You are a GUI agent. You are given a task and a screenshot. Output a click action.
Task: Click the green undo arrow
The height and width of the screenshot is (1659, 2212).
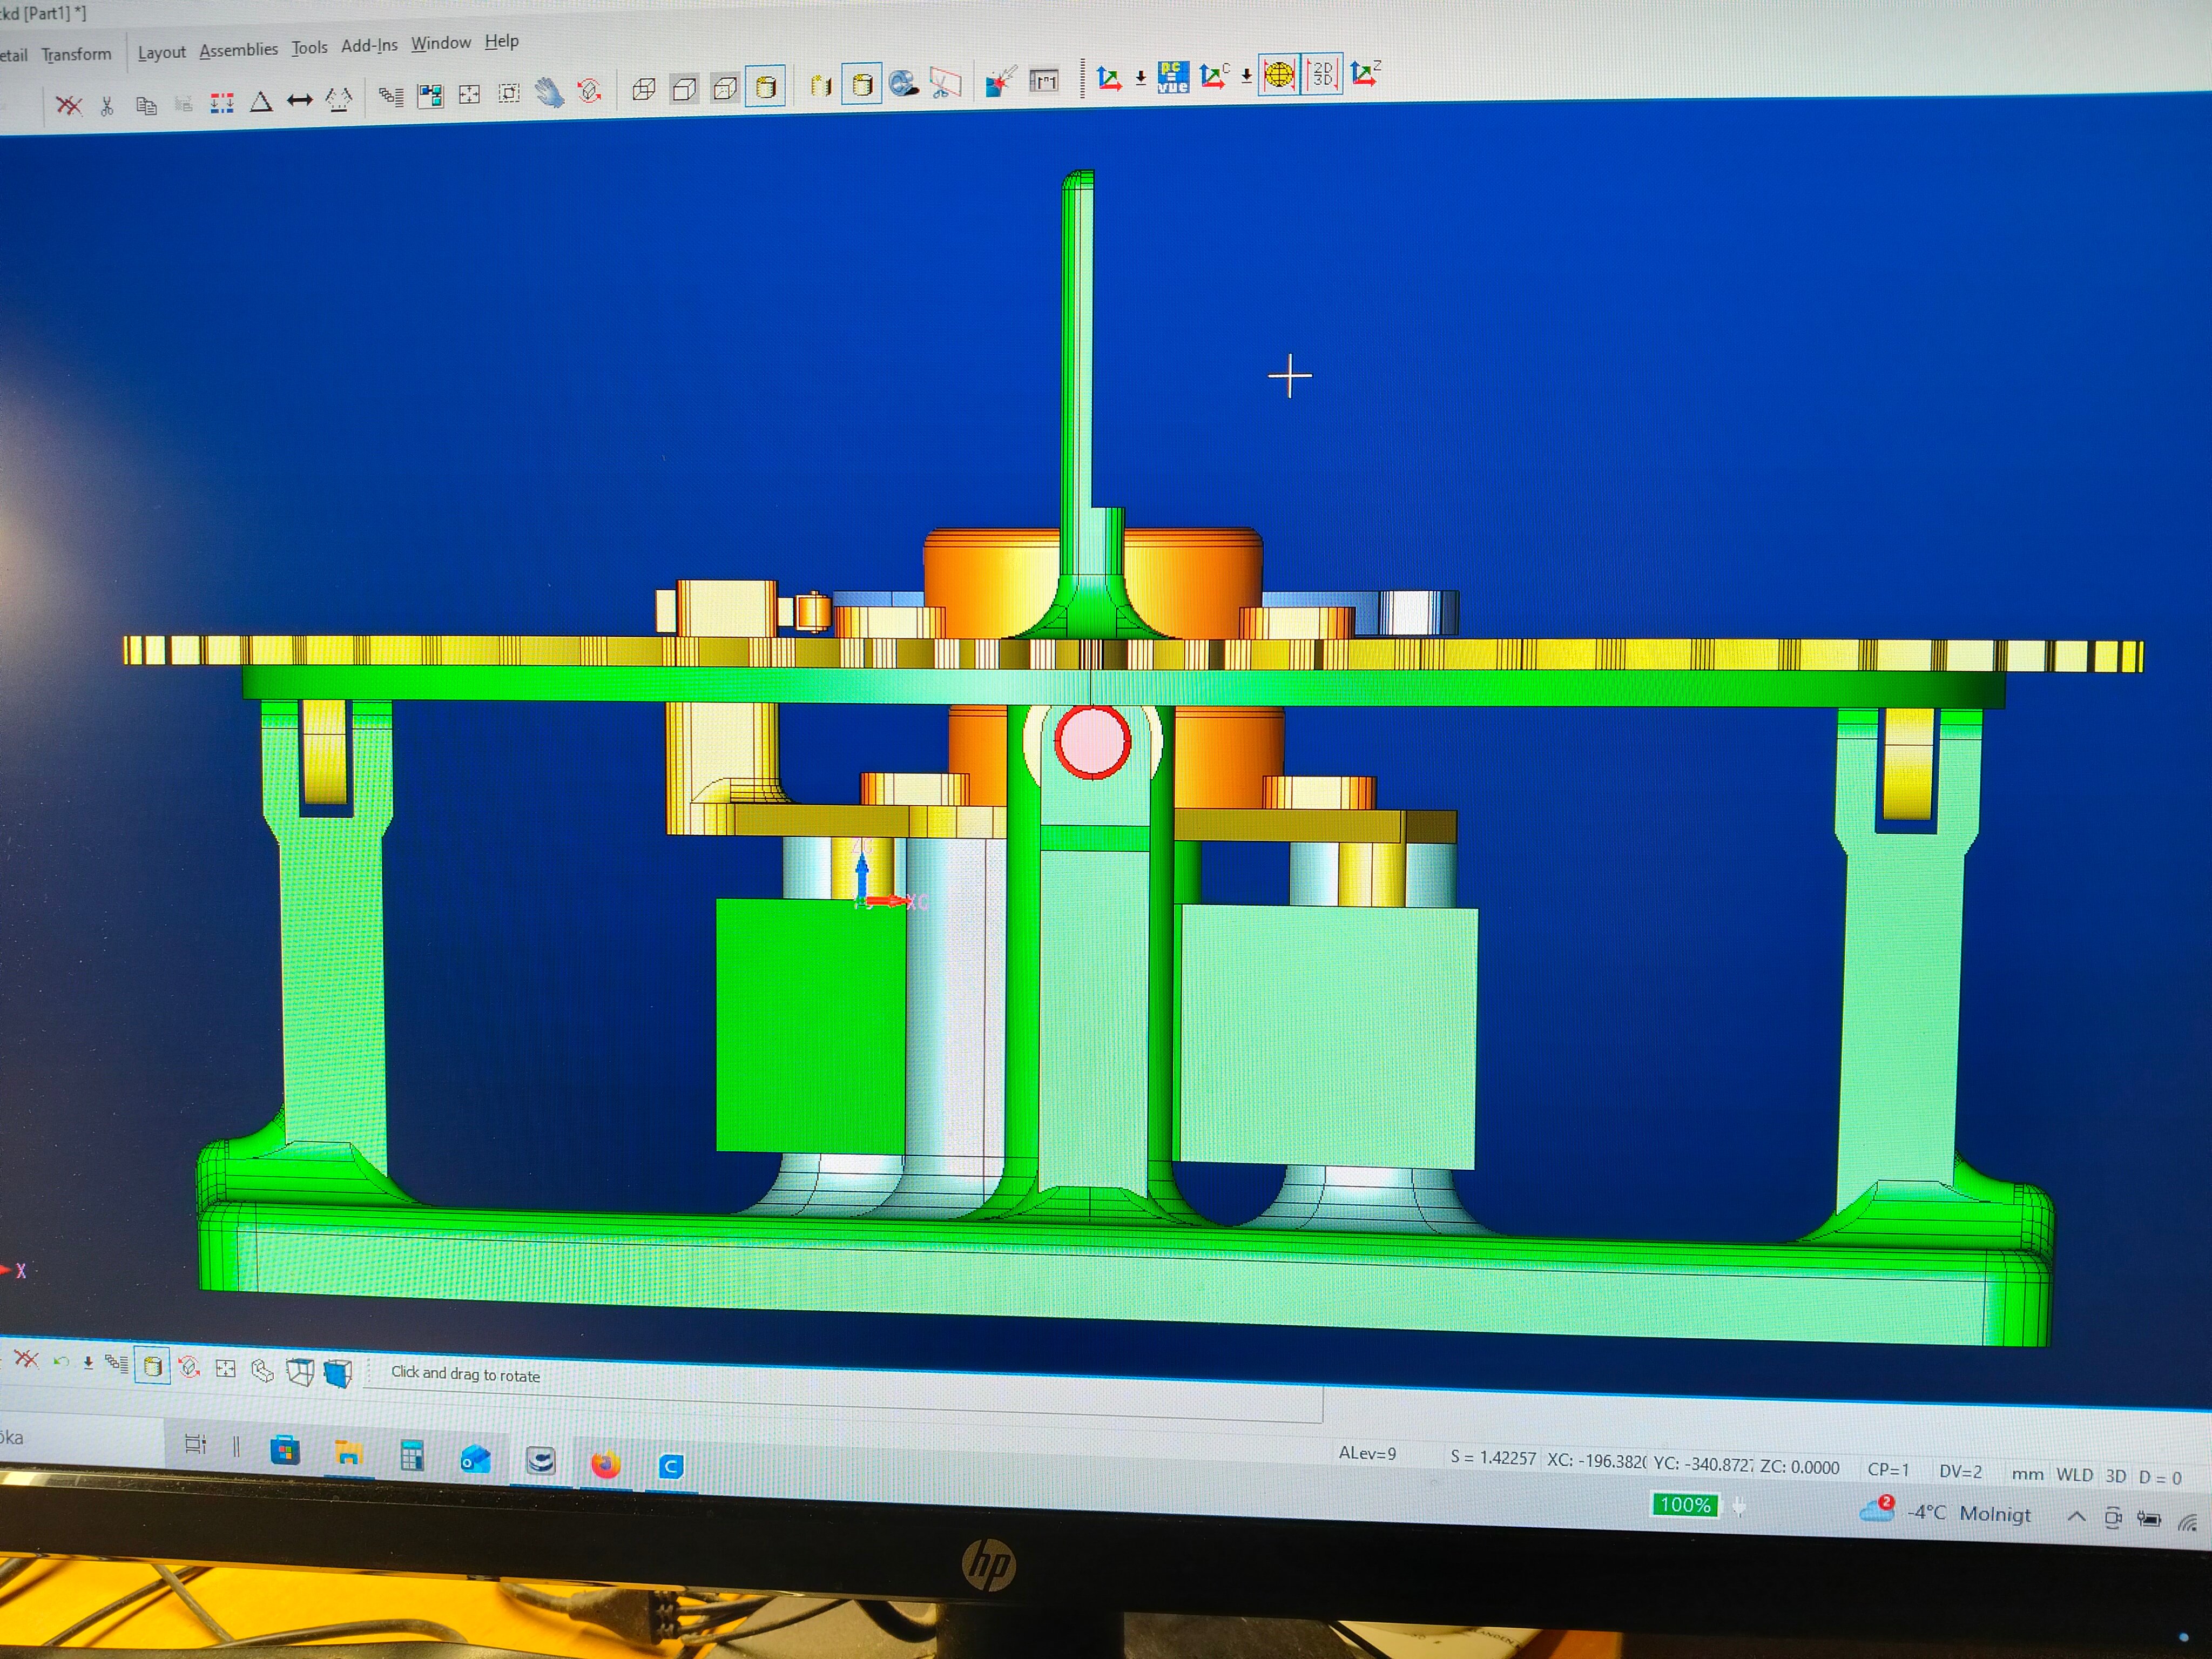click(x=61, y=1361)
